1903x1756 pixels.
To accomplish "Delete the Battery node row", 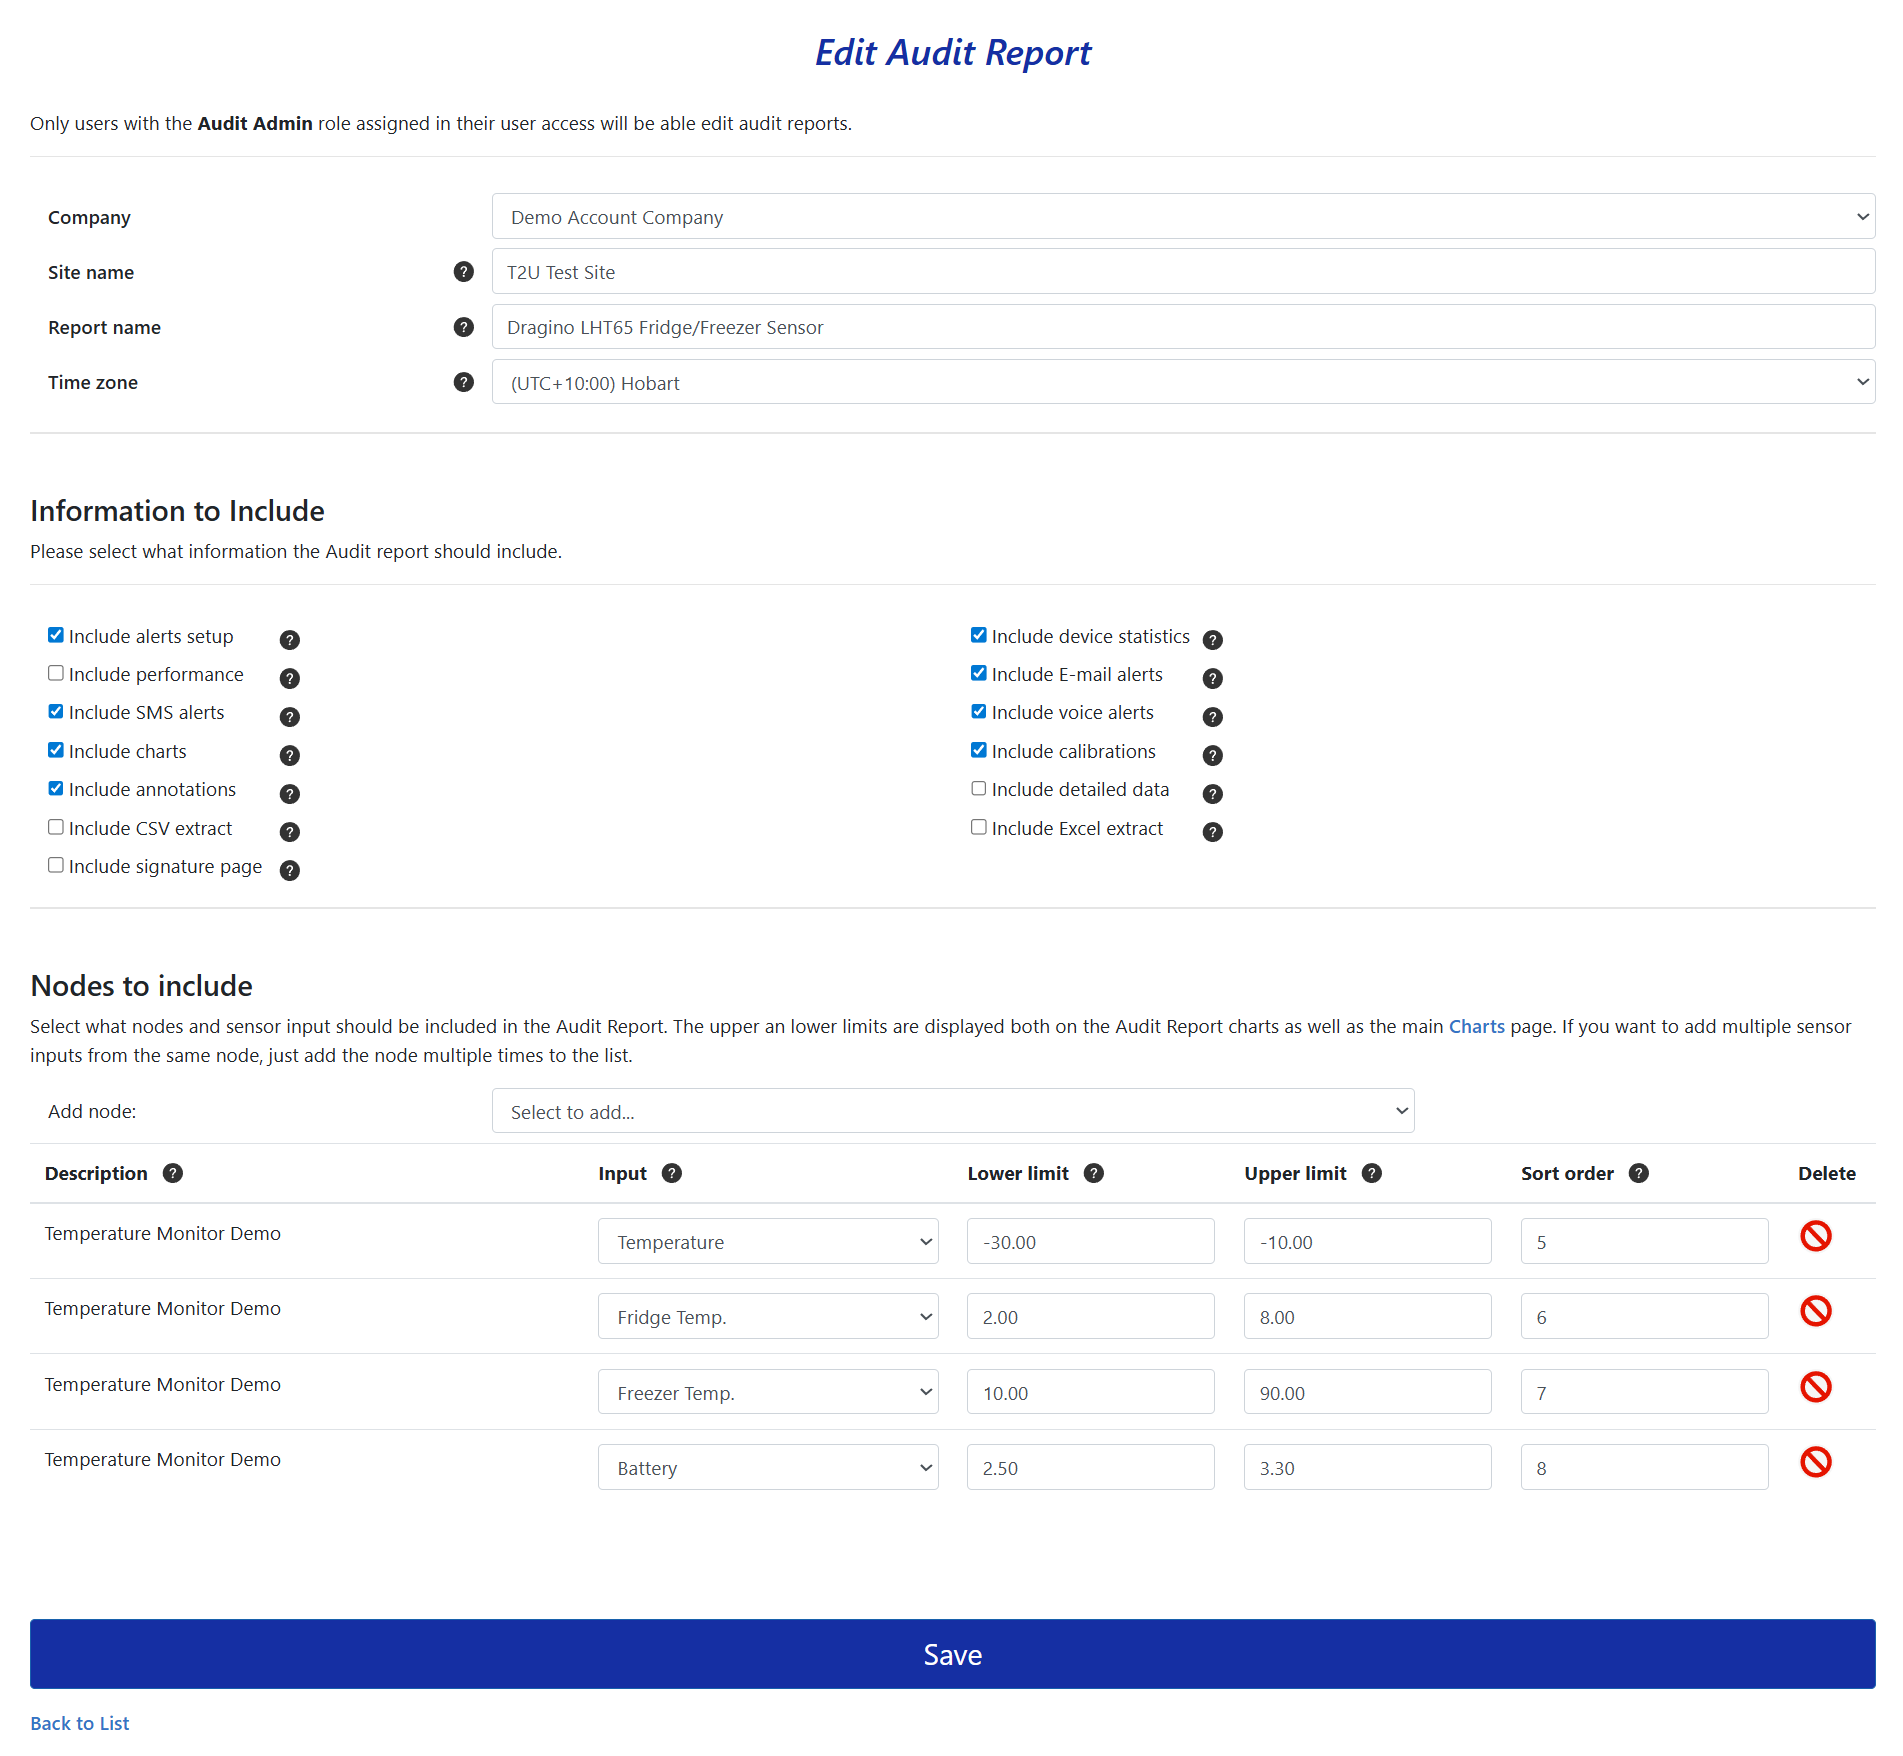I will coord(1815,1462).
